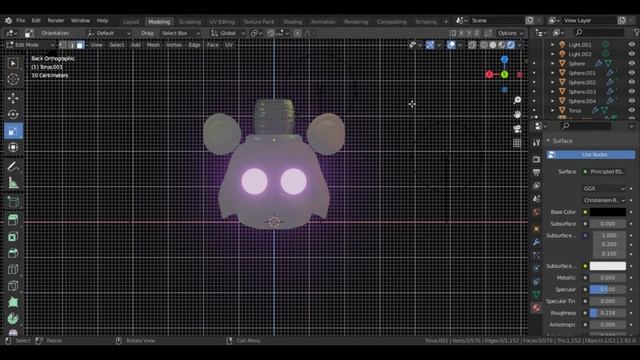Activate the Move tool
The height and width of the screenshot is (360, 640).
tap(13, 98)
